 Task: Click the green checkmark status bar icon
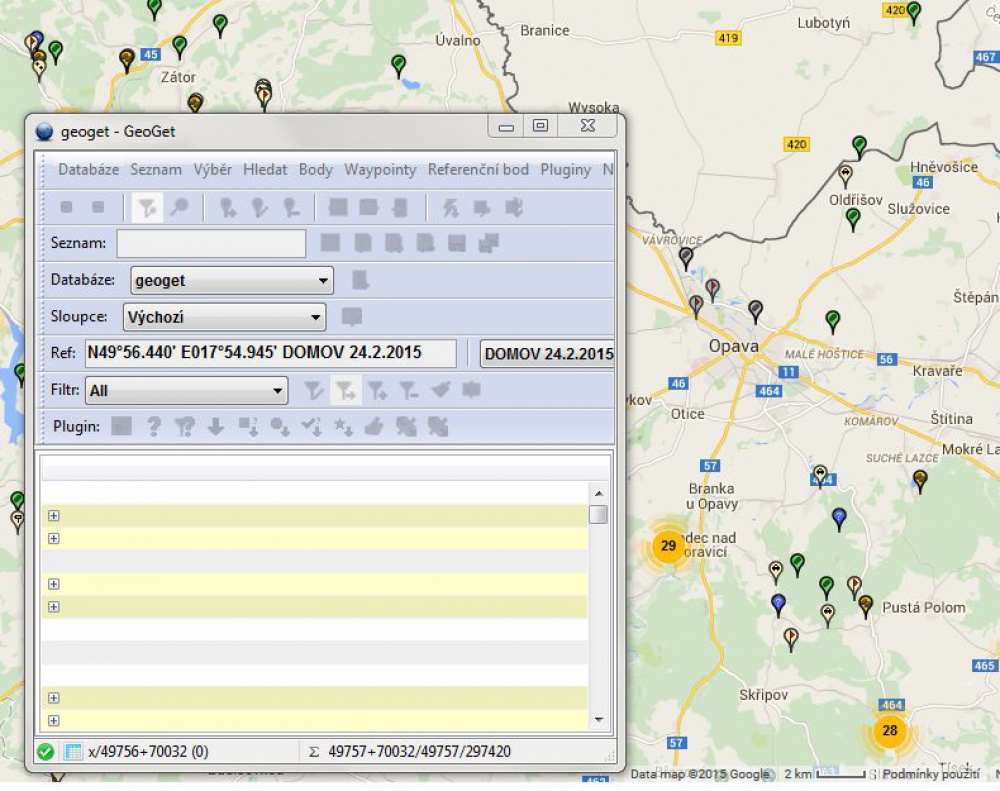[x=45, y=751]
